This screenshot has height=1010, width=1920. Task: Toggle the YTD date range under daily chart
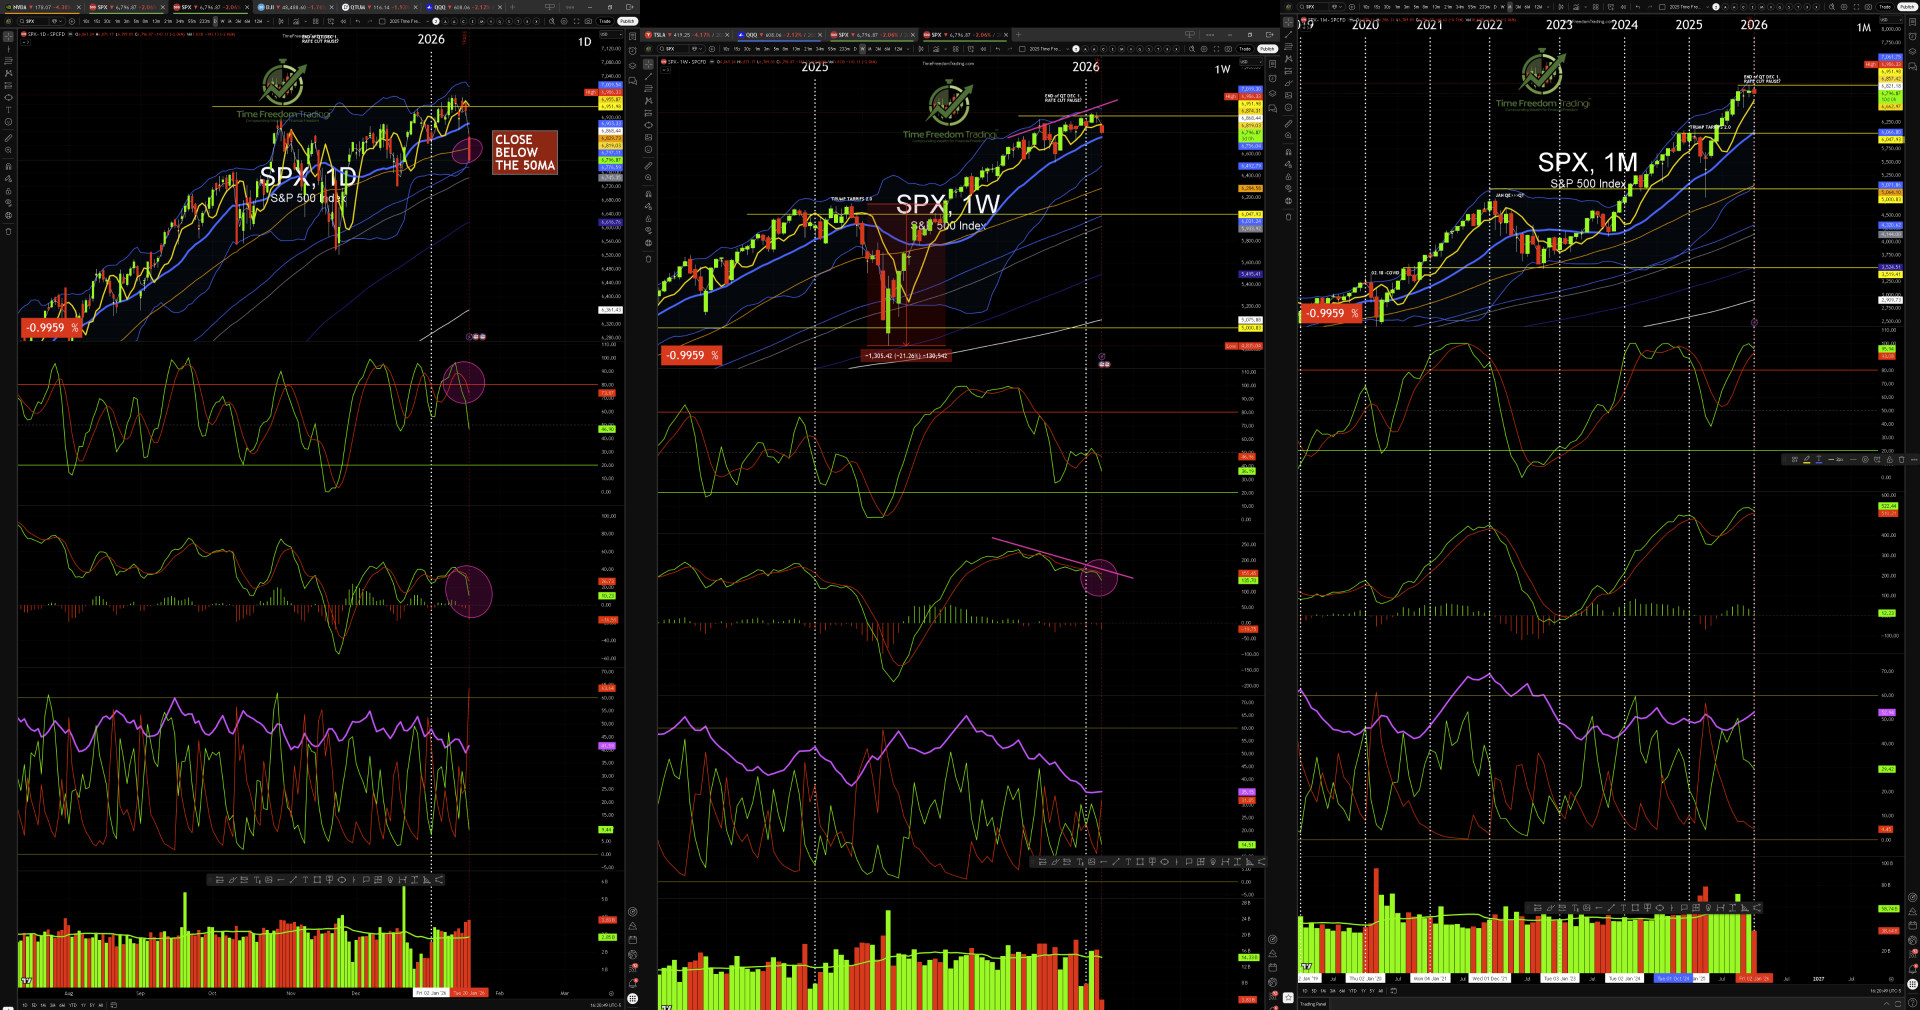[x=72, y=1005]
